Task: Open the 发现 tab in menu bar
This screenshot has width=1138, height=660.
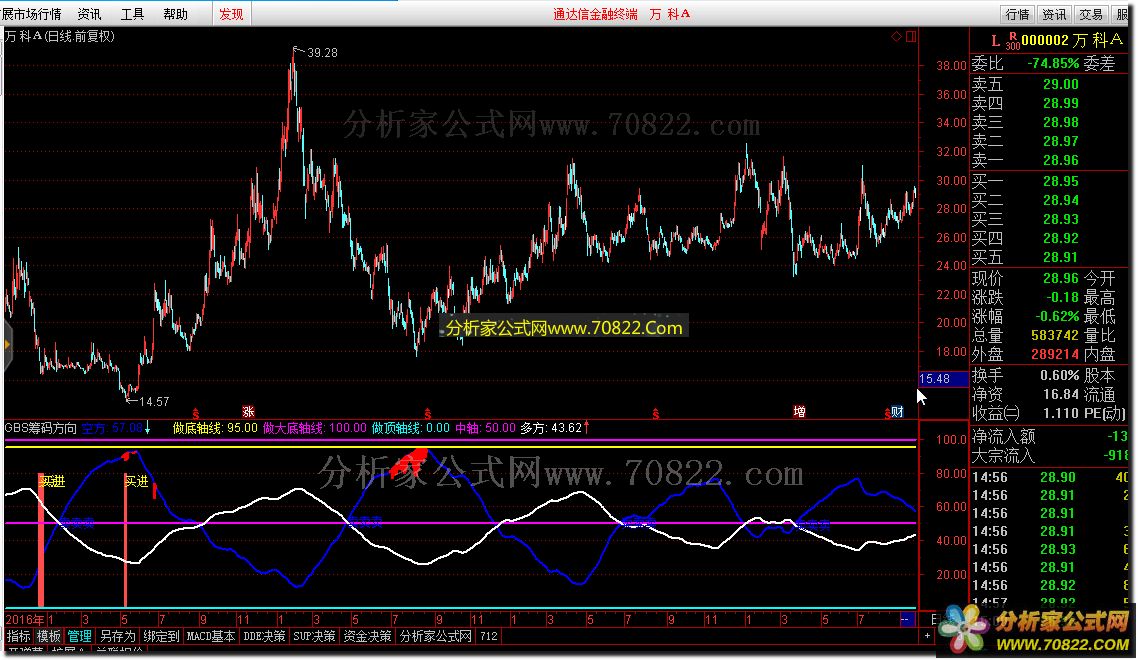Action: 232,14
